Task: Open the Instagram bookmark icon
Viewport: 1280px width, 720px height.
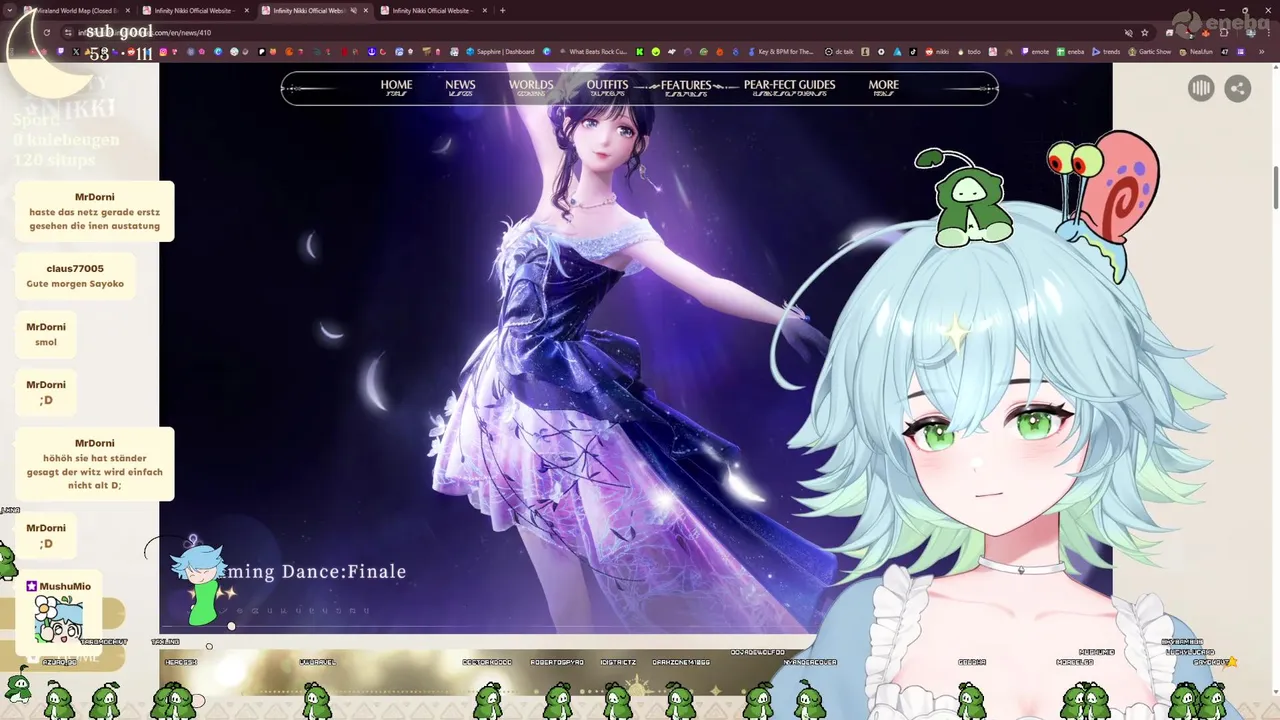Action: pos(163,51)
